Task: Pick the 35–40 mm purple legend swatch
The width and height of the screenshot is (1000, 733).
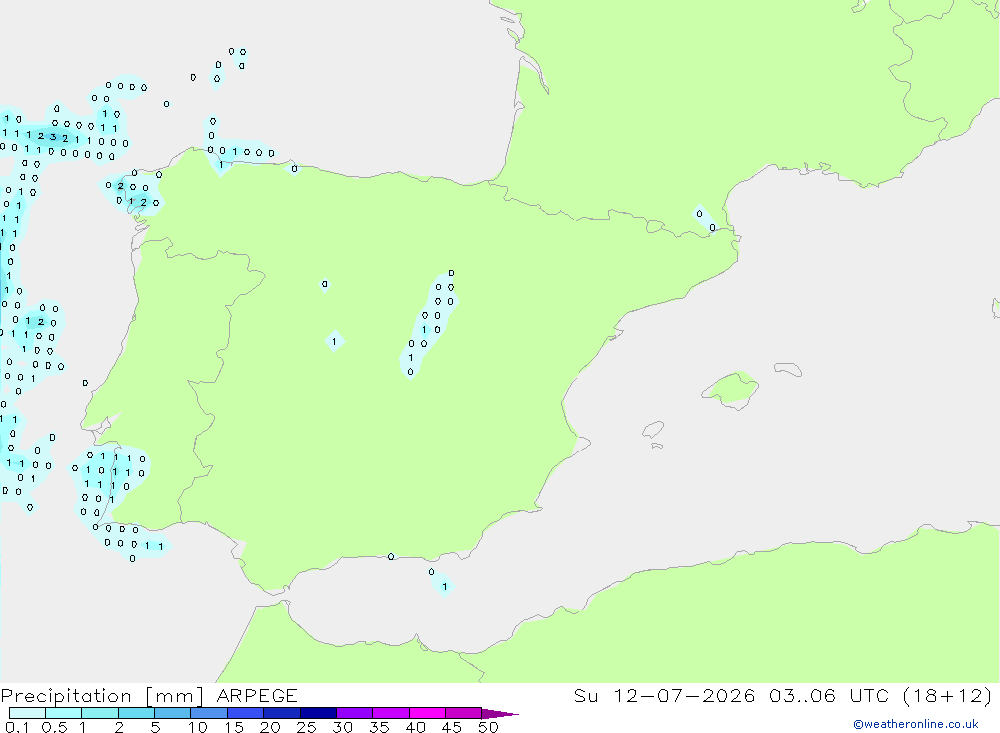Action: click(390, 713)
